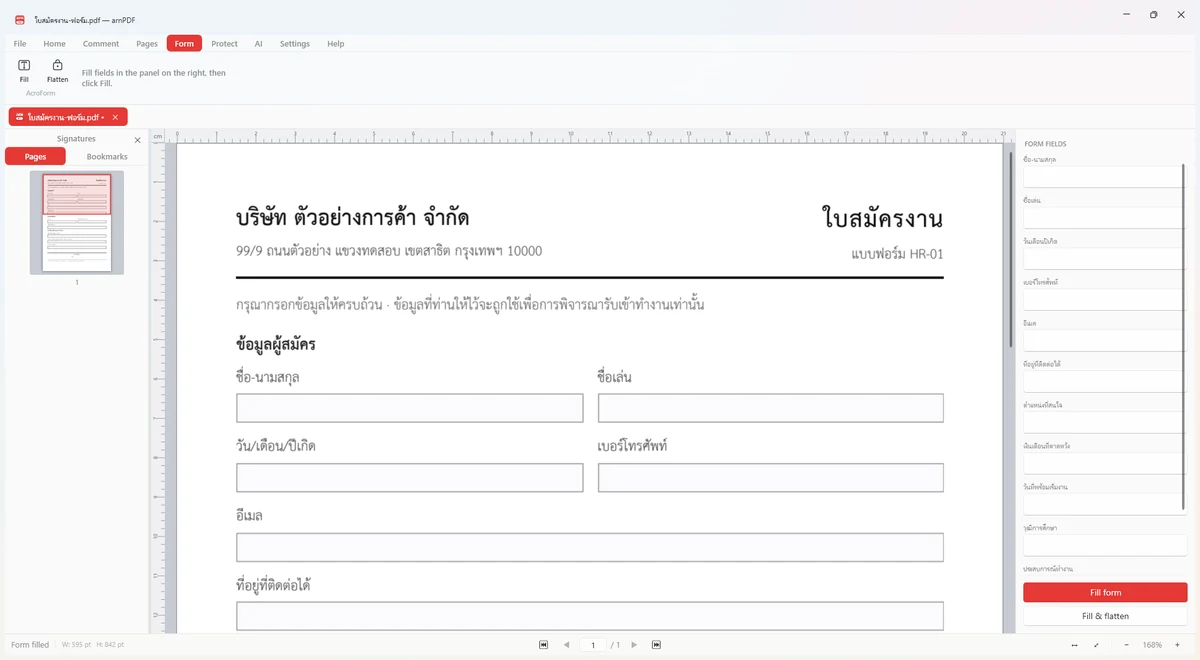Click the ที่อยู่ที่ติดต่อได้ box in Form Fields panel

tap(1104, 382)
